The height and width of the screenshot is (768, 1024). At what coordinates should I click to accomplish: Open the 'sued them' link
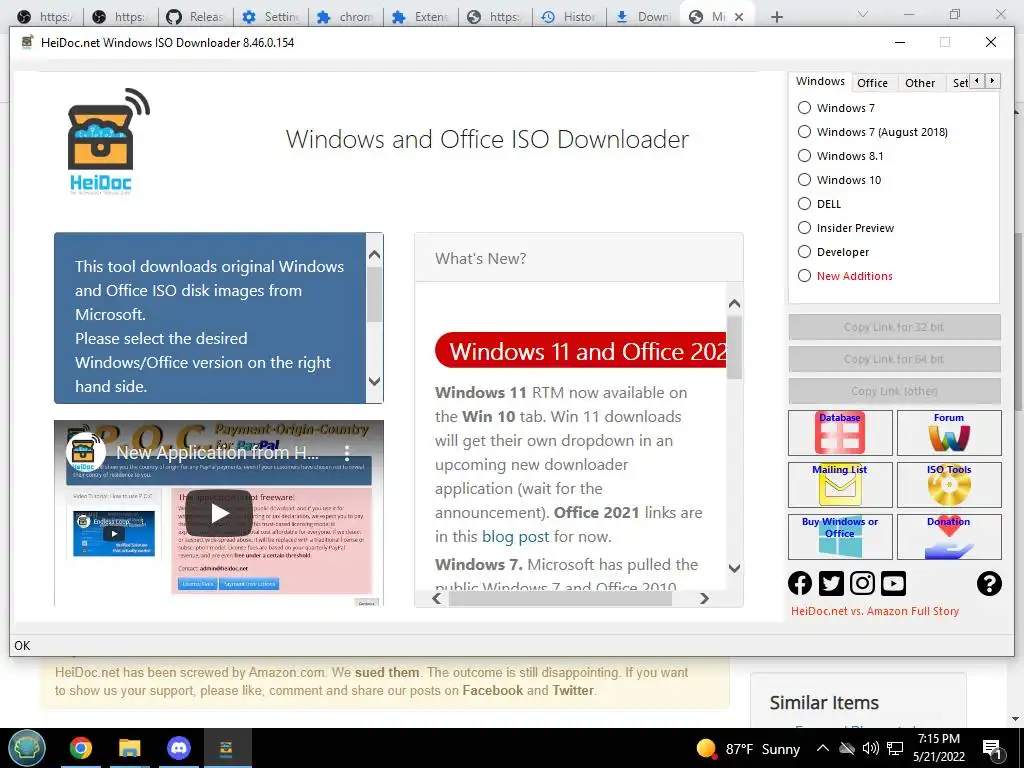click(x=387, y=672)
